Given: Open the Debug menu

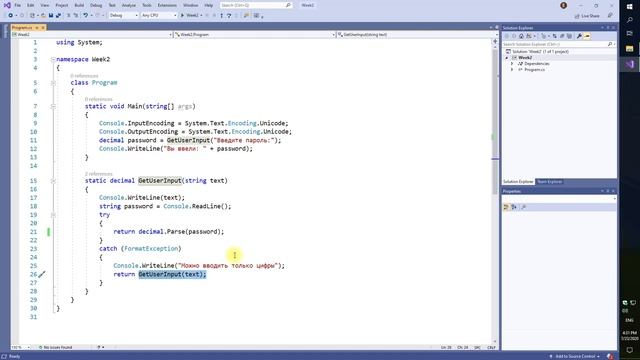Looking at the screenshot, I should [96, 5].
